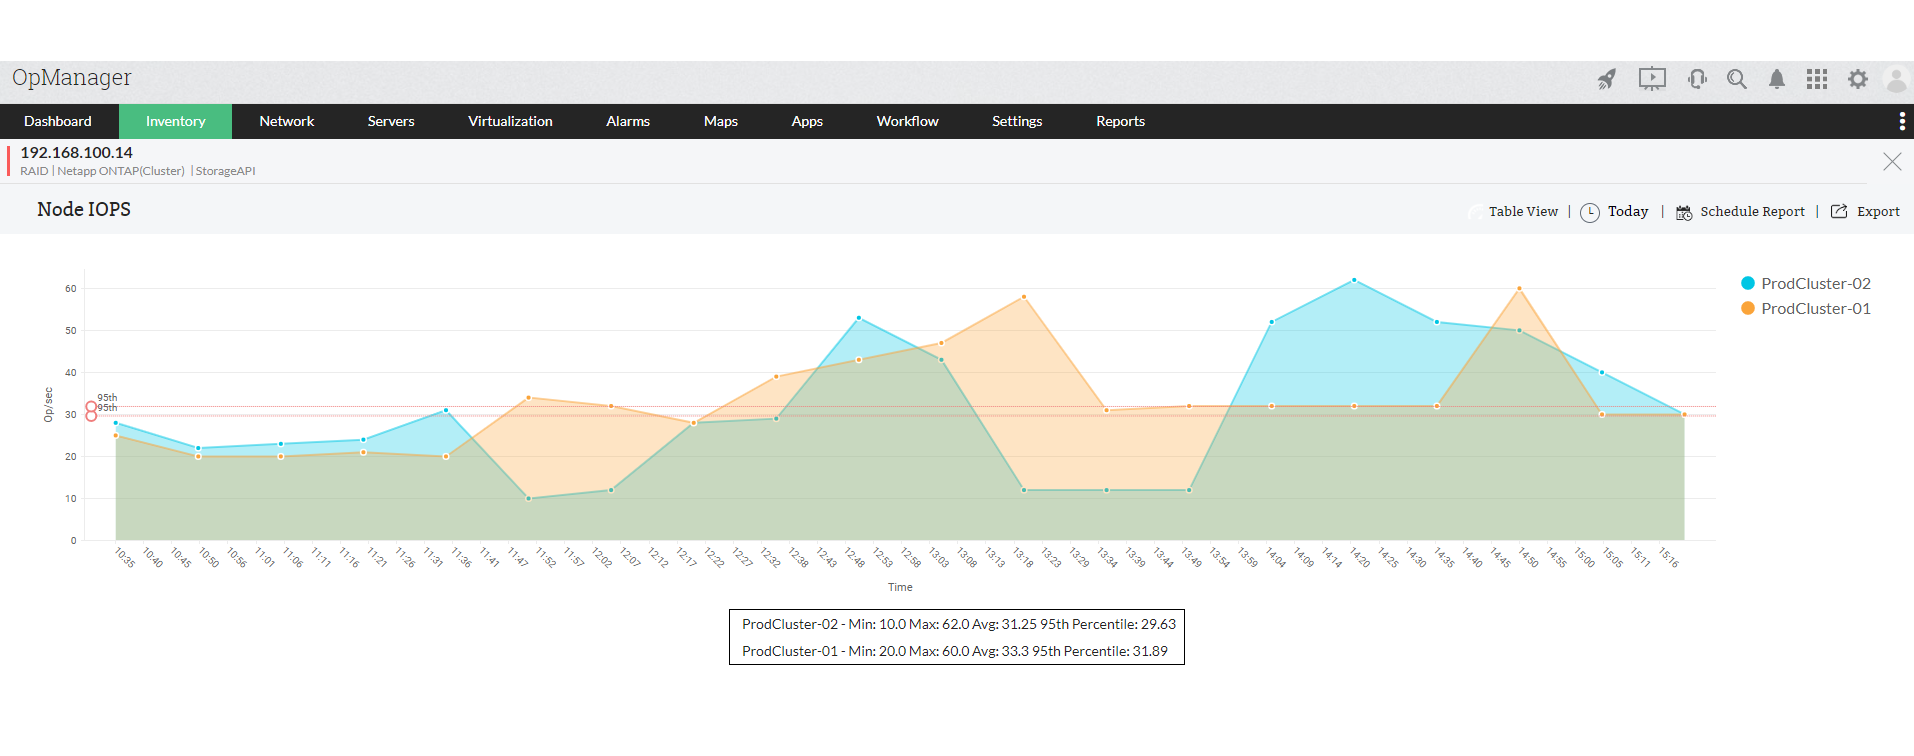Click the StorageAPI label under the IP
1914x756 pixels.
226,171
